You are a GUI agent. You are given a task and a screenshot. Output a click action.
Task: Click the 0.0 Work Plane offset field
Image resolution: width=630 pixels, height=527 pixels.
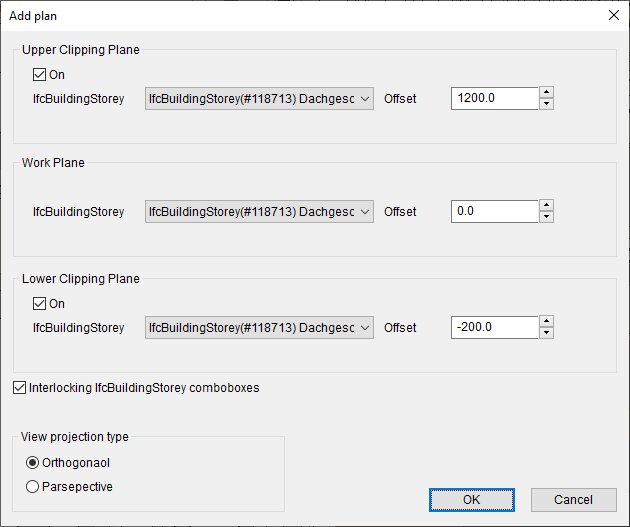pyautogui.click(x=495, y=211)
